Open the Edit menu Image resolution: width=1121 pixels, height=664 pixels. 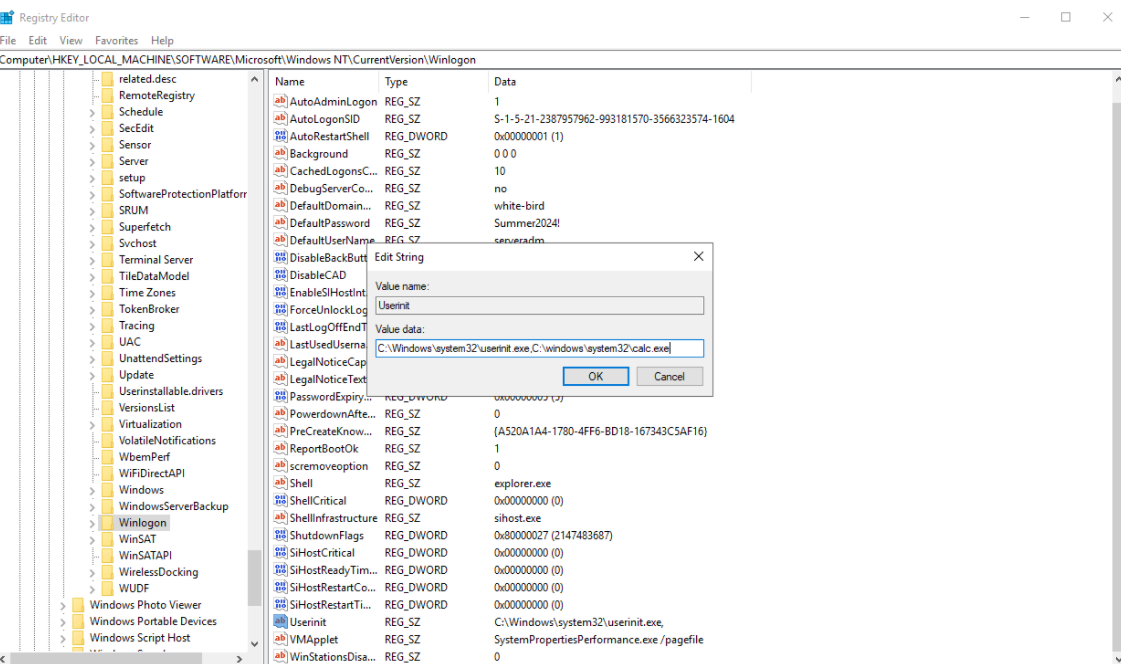click(38, 41)
